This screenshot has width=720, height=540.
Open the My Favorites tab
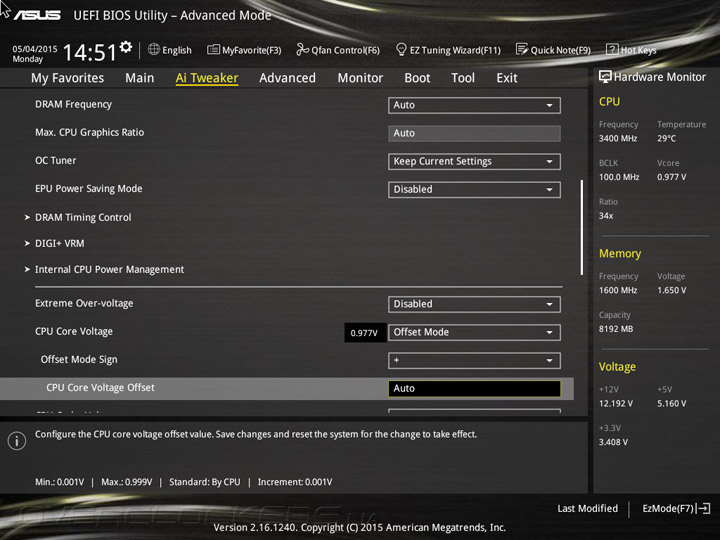(x=68, y=78)
